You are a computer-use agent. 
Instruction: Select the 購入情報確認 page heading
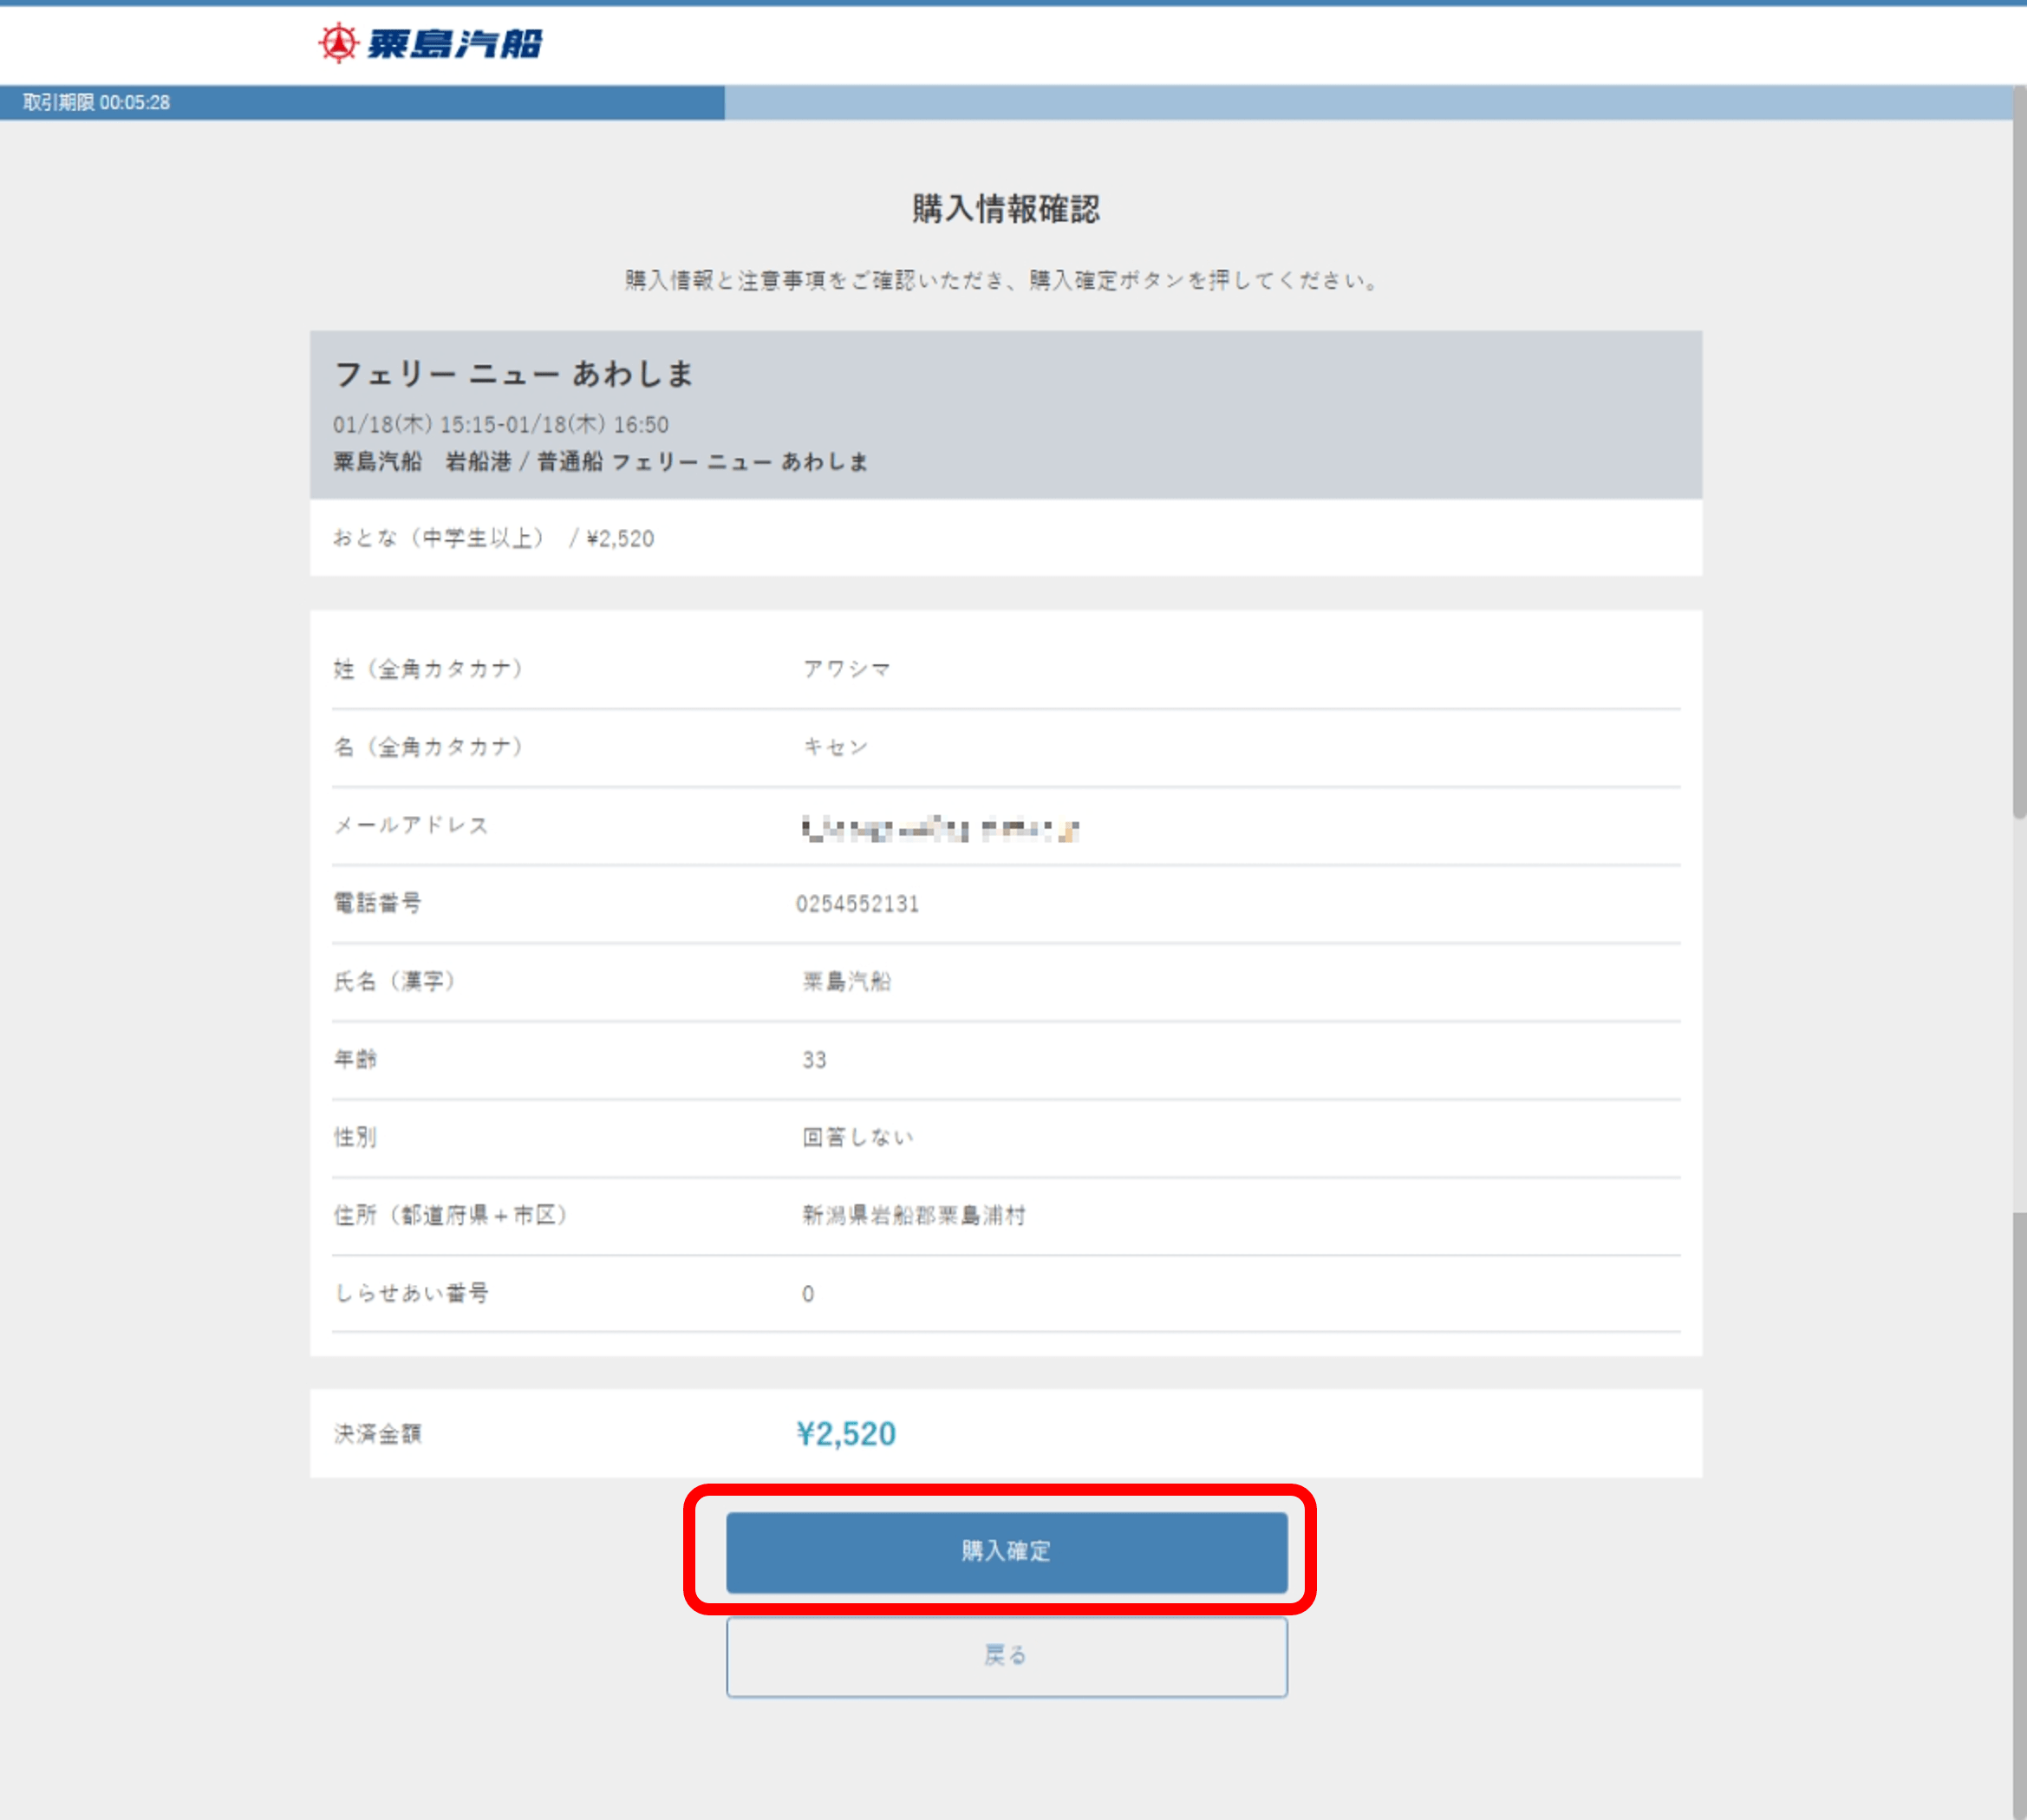[1005, 209]
